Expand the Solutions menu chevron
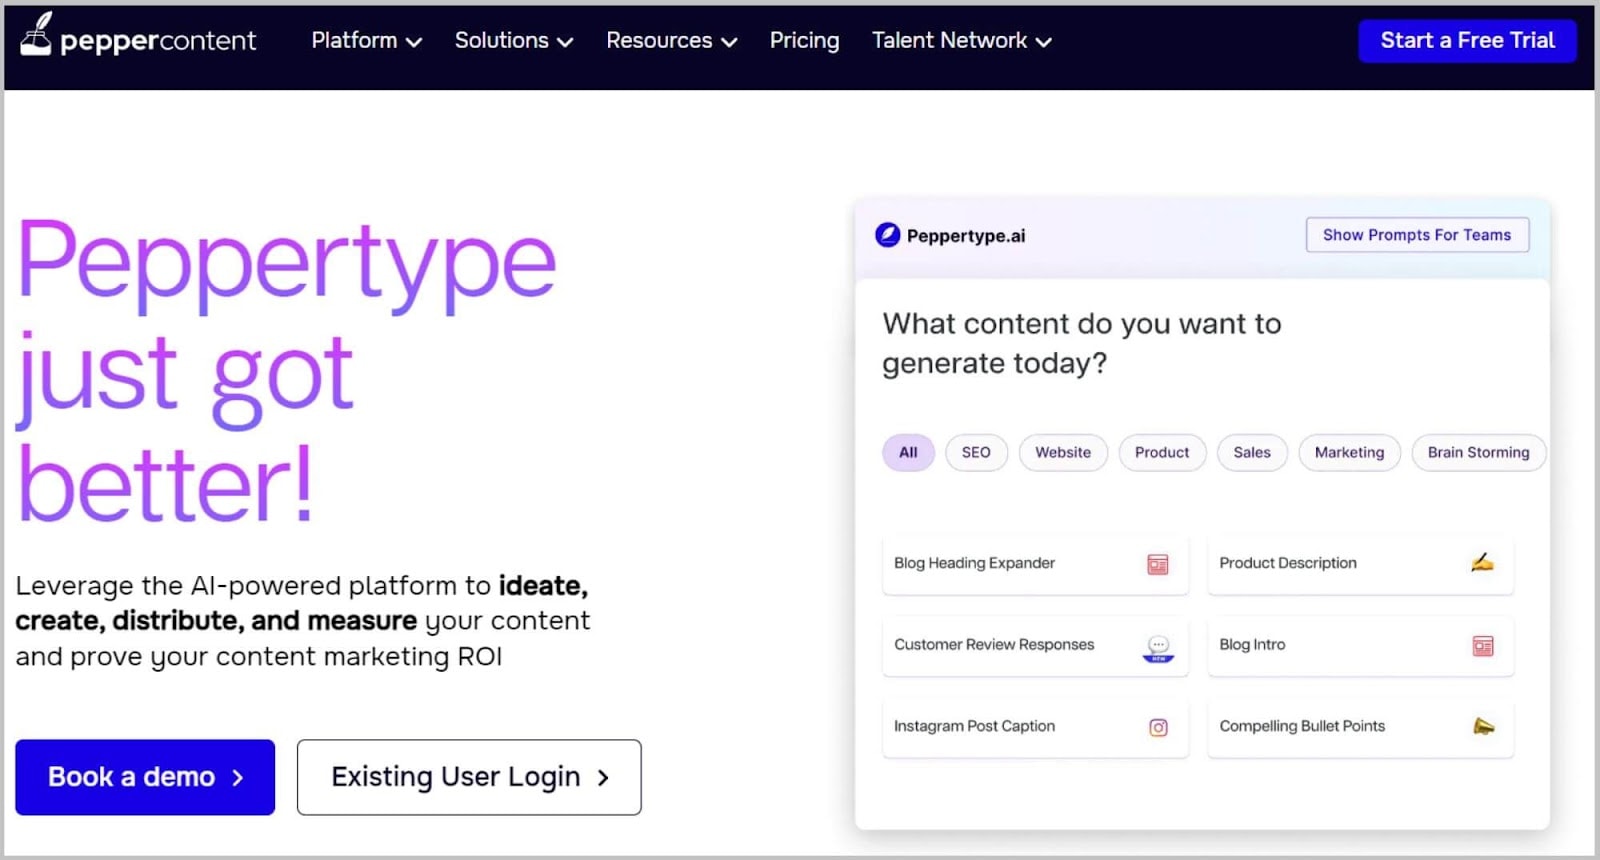The width and height of the screenshot is (1600, 860). point(565,42)
